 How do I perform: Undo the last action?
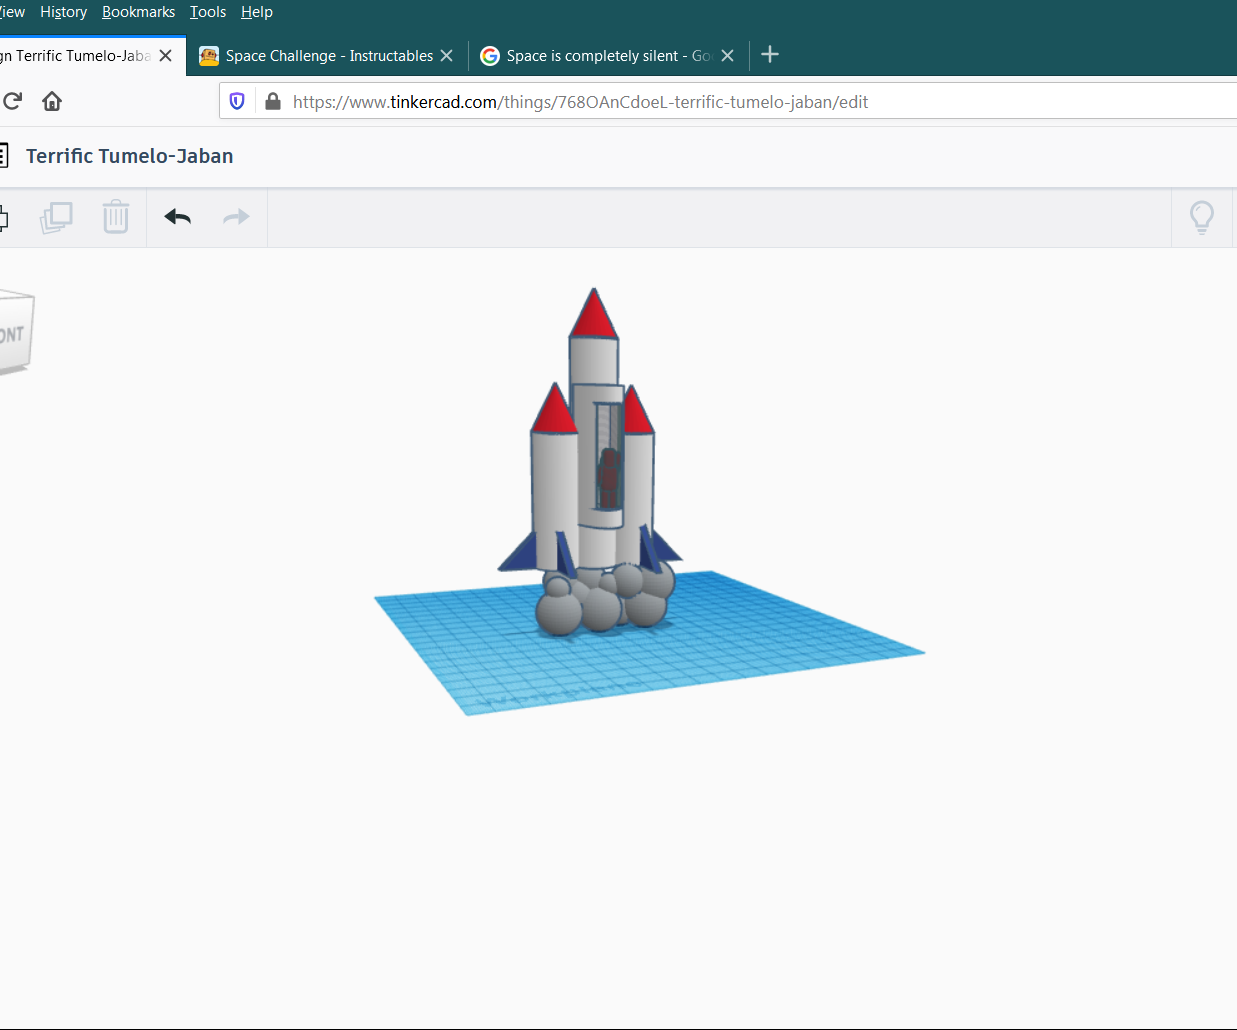[177, 217]
